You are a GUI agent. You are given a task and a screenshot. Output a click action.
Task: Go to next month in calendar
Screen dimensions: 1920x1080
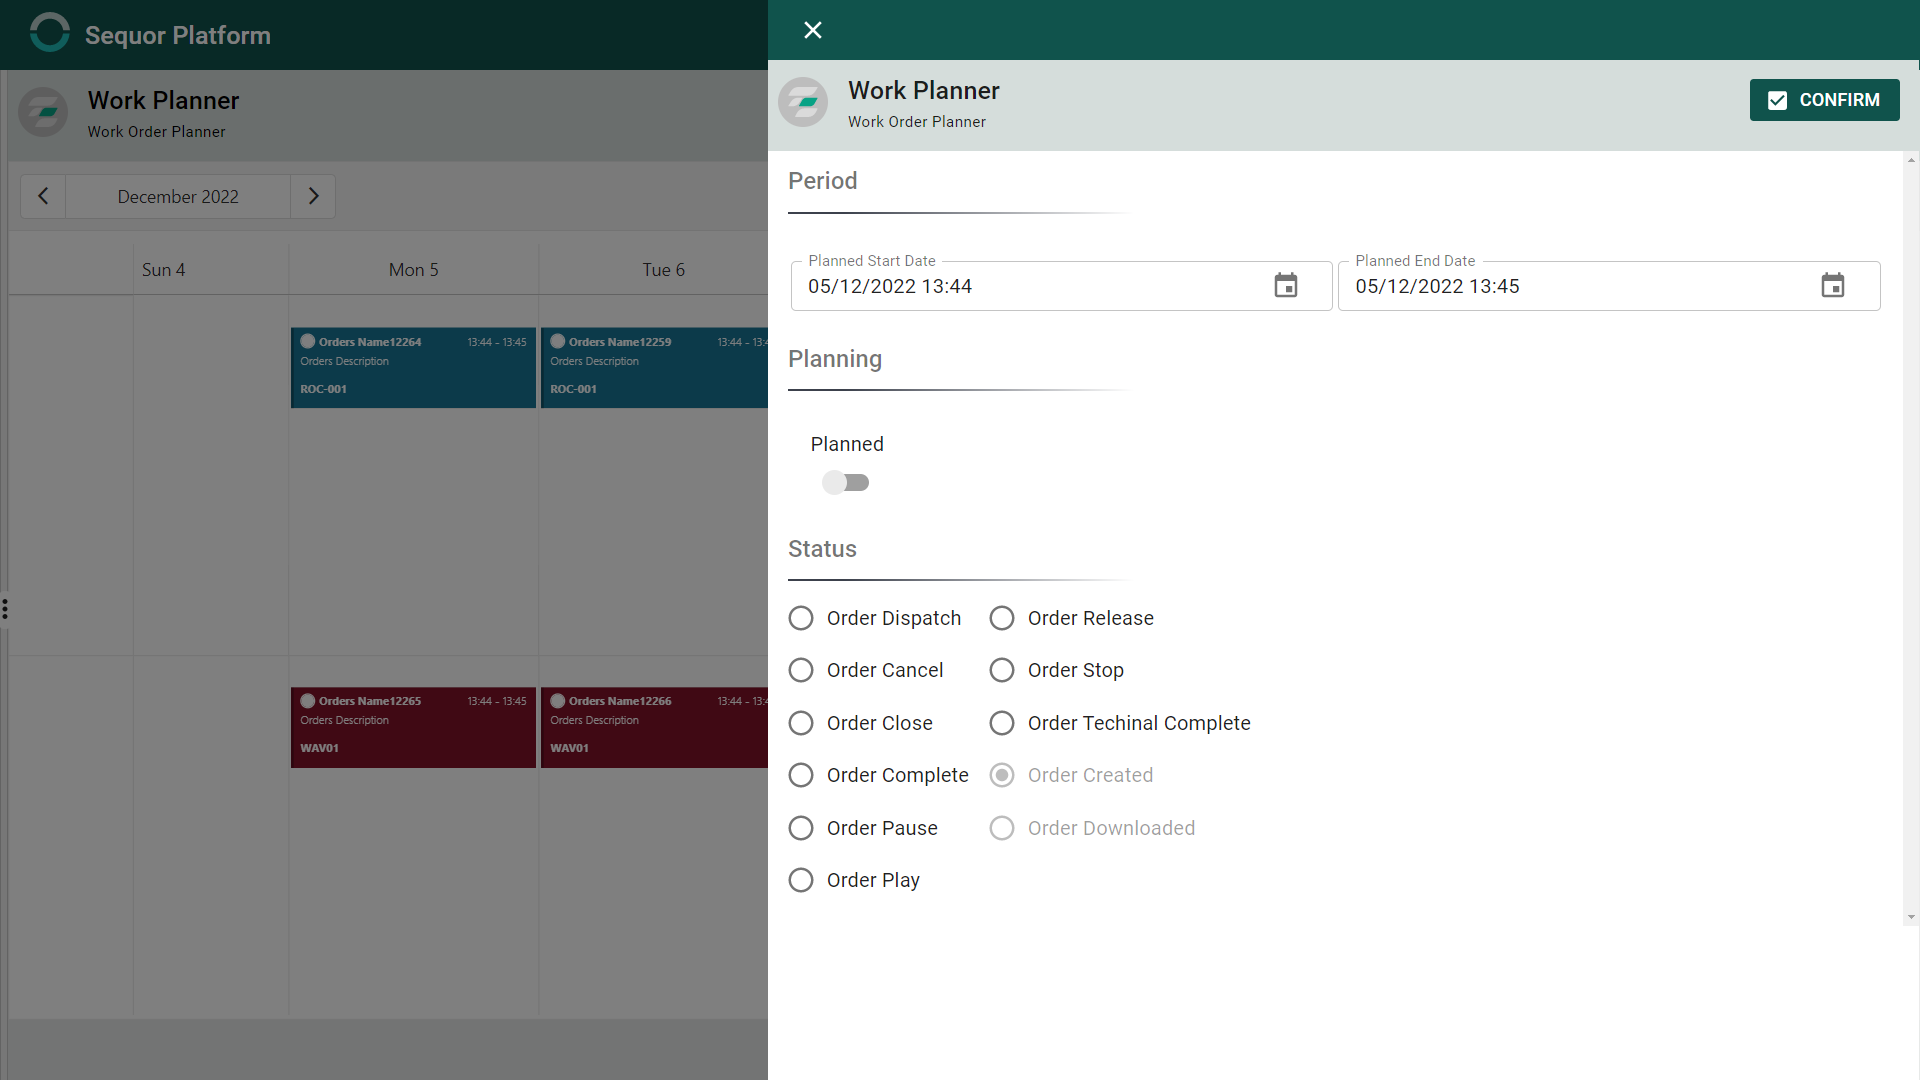point(313,196)
